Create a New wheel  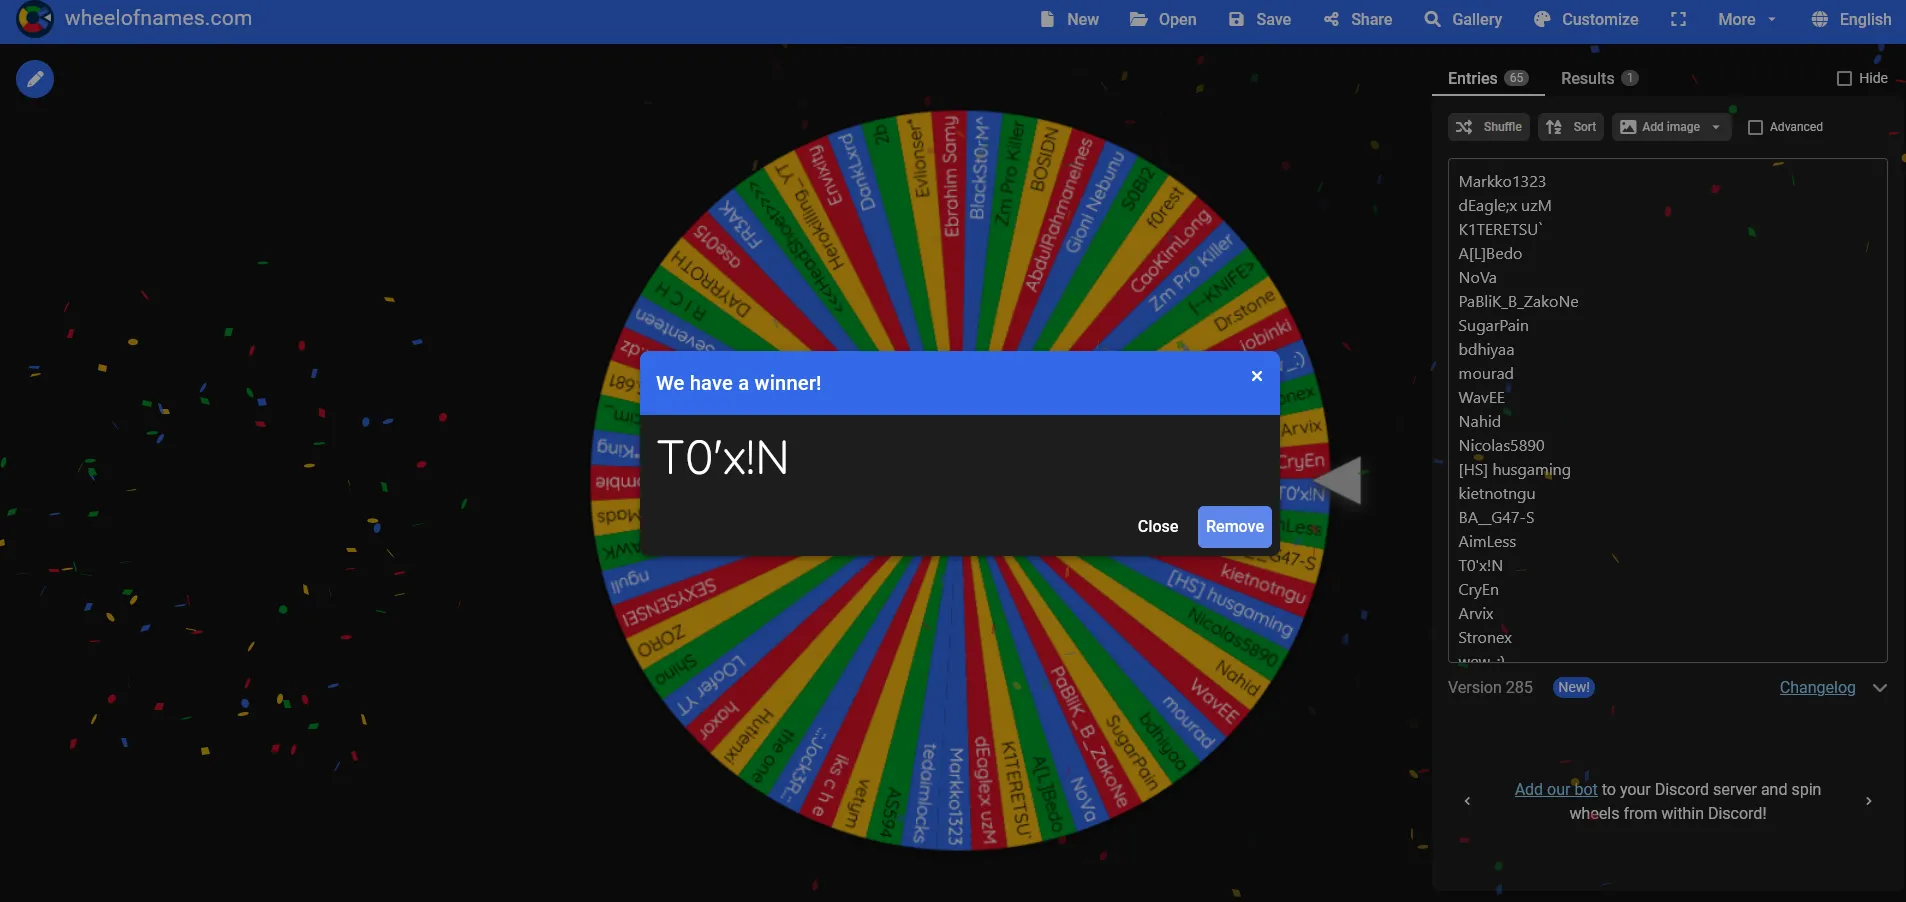click(1069, 19)
